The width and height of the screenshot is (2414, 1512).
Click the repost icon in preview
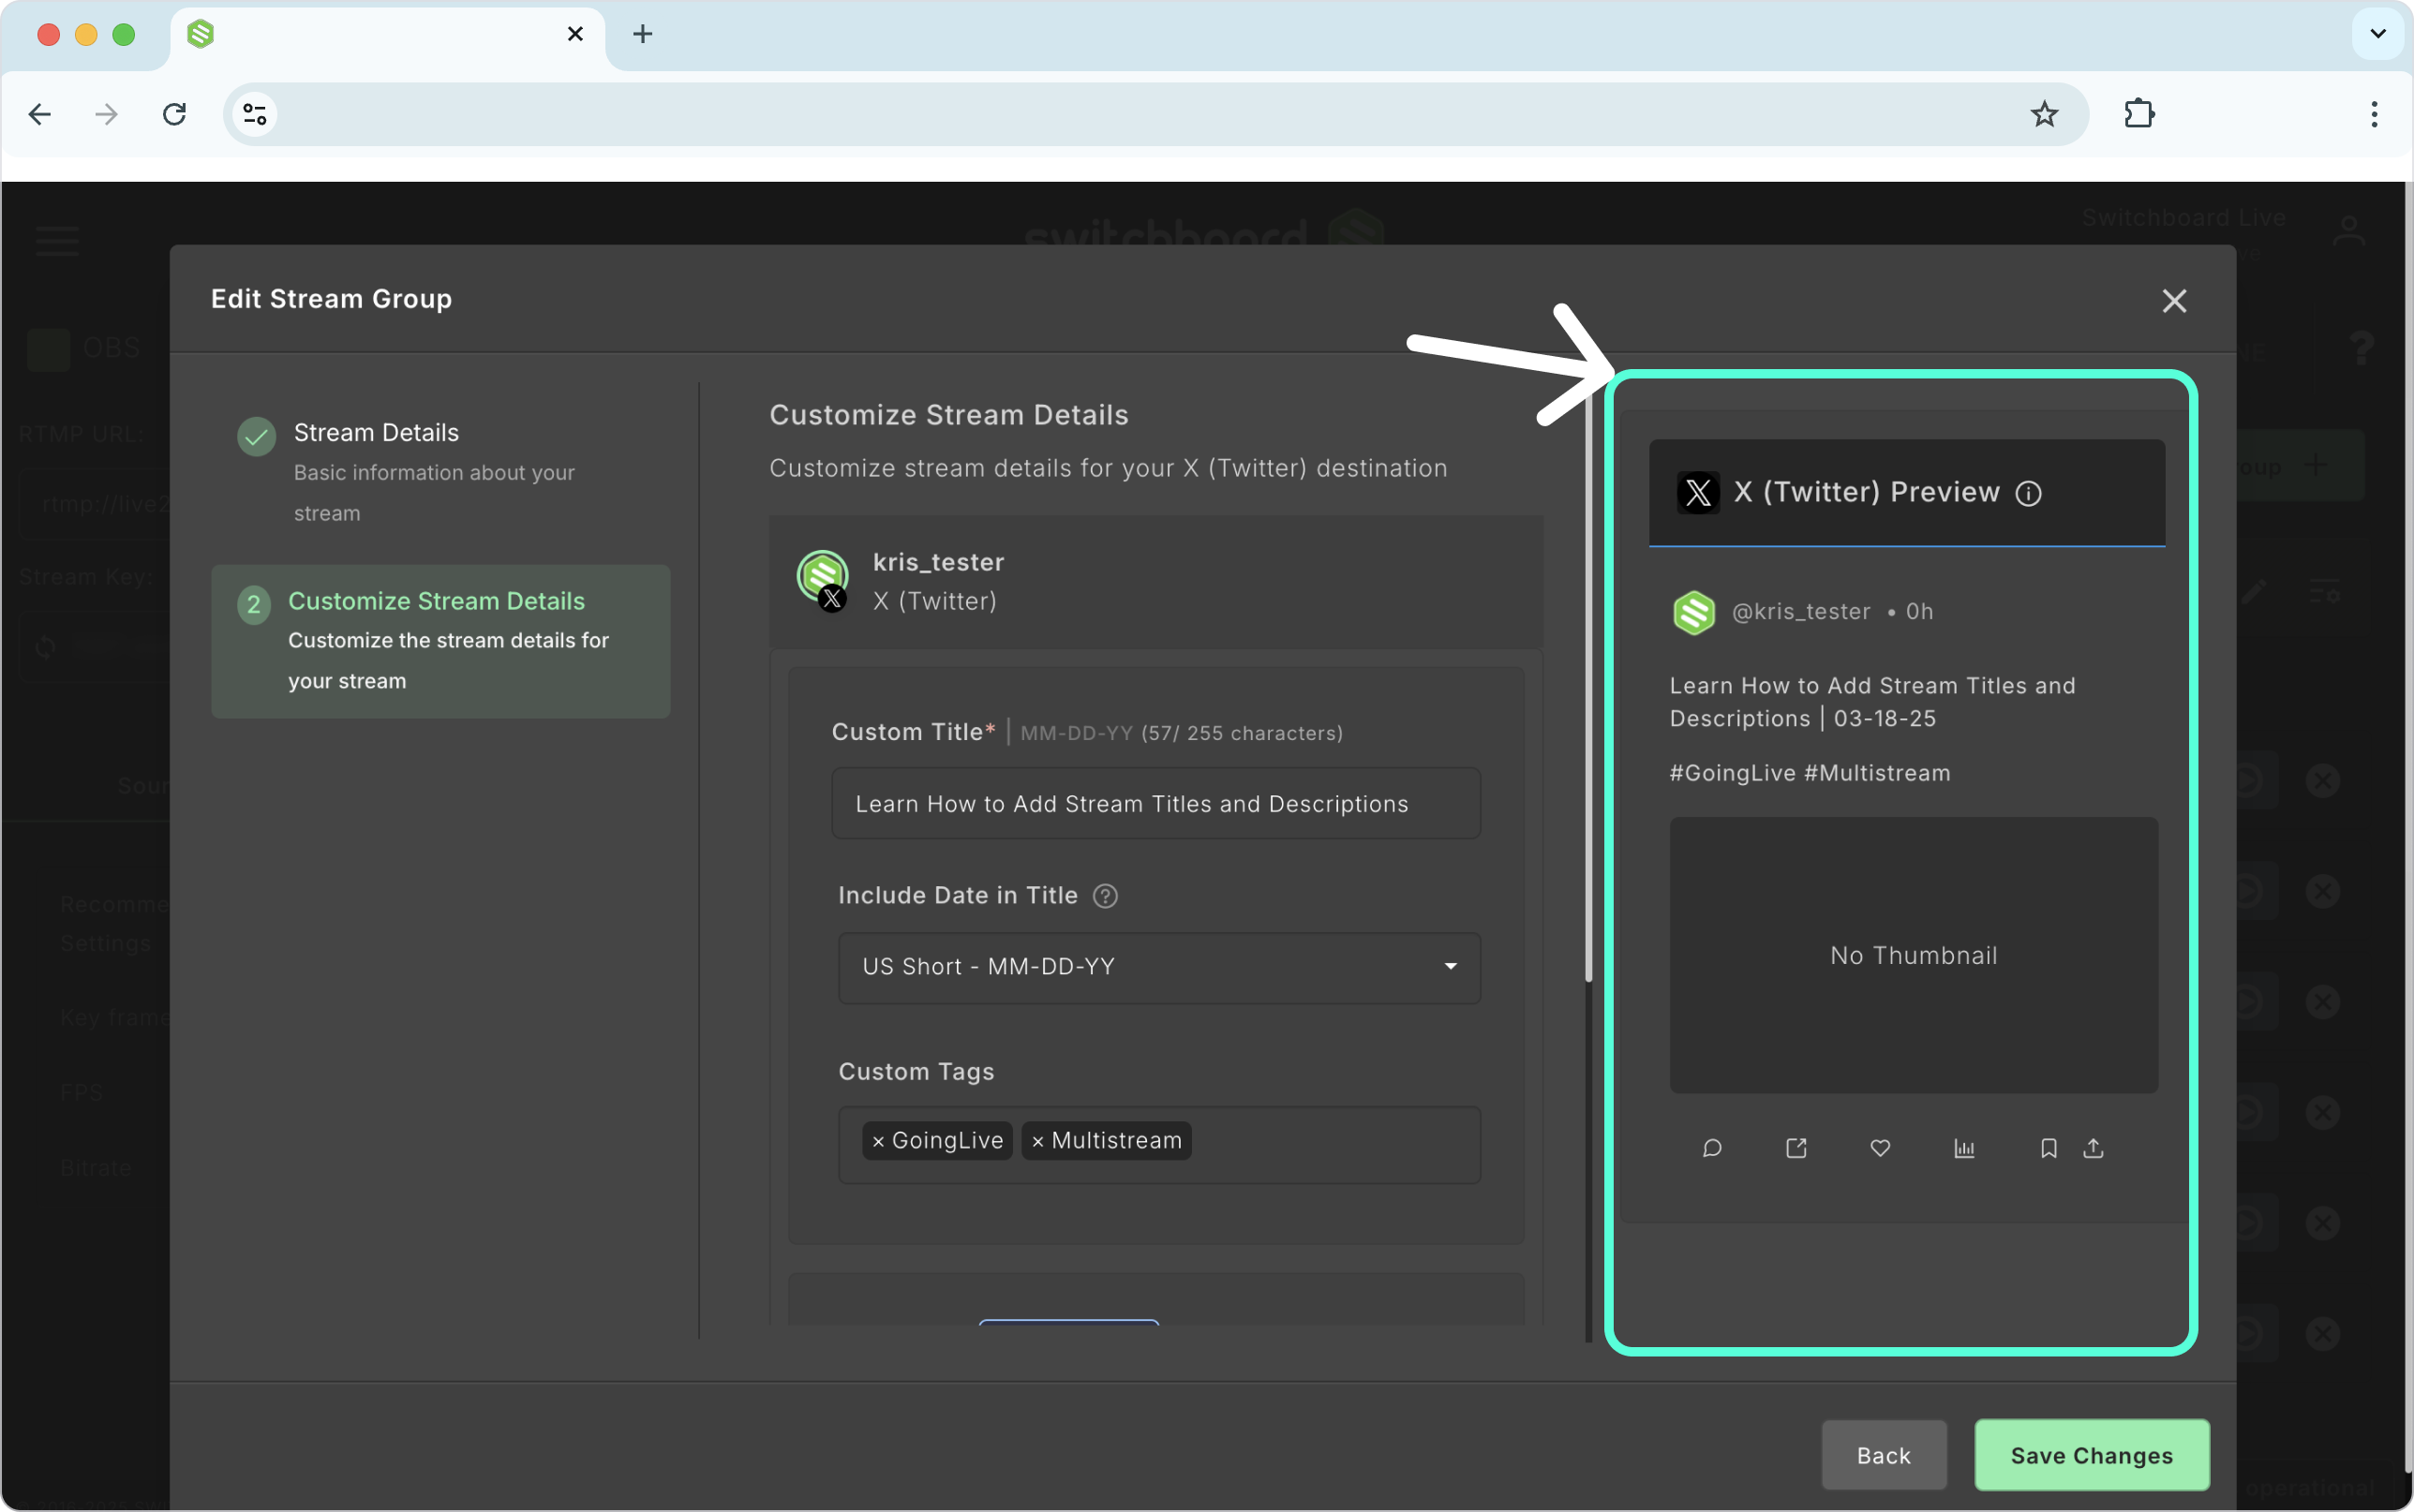coord(1796,1148)
